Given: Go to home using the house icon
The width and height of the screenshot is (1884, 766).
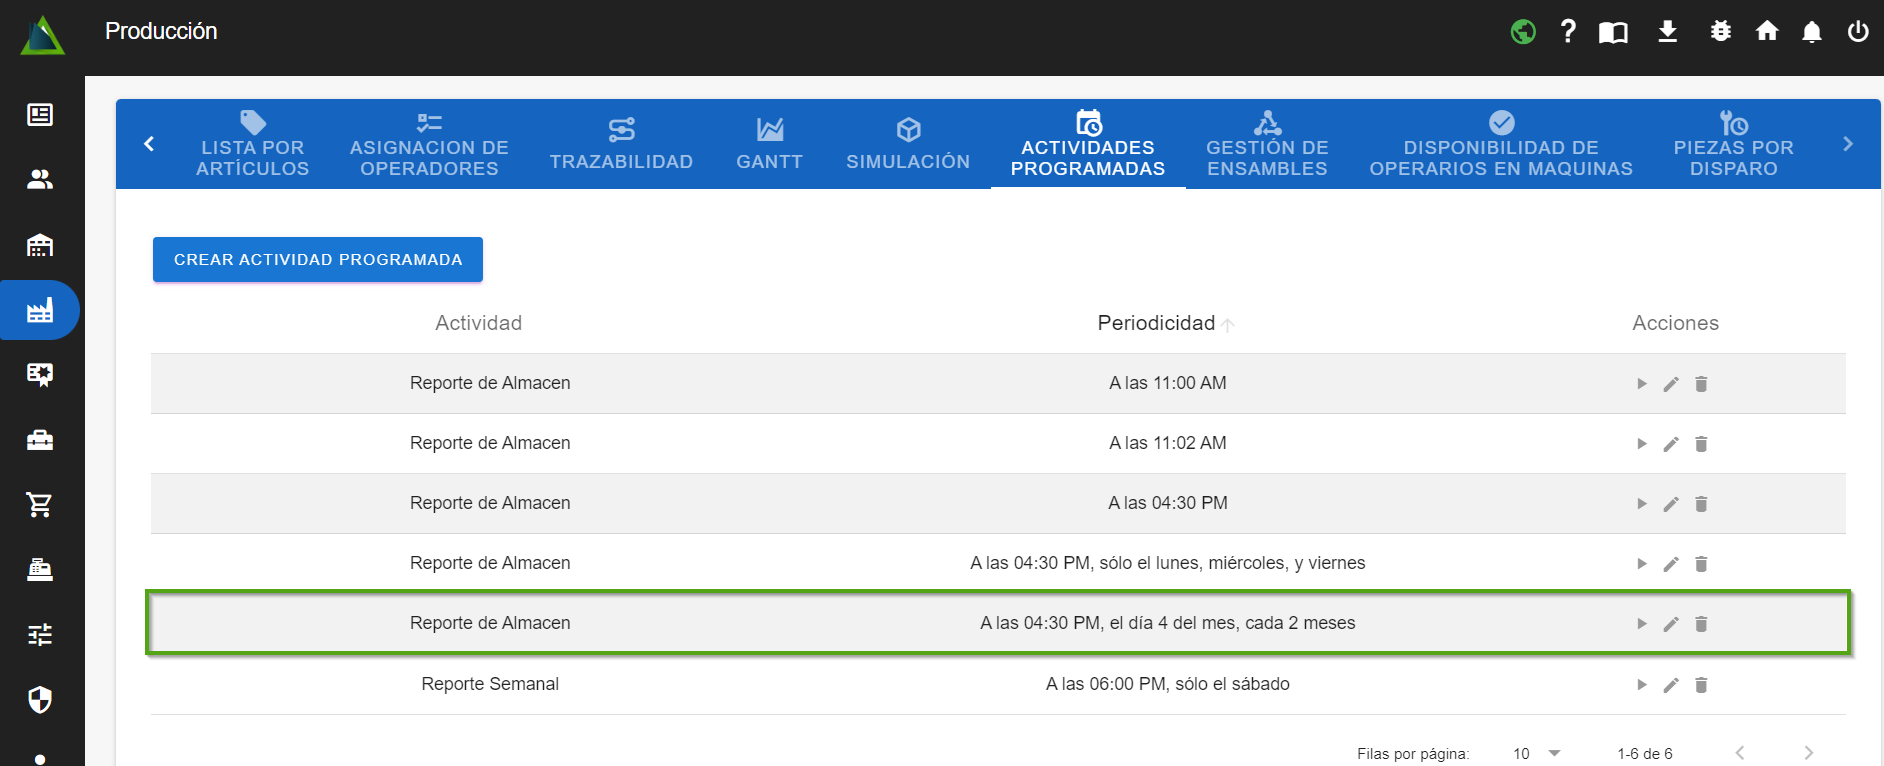Looking at the screenshot, I should (x=1767, y=32).
